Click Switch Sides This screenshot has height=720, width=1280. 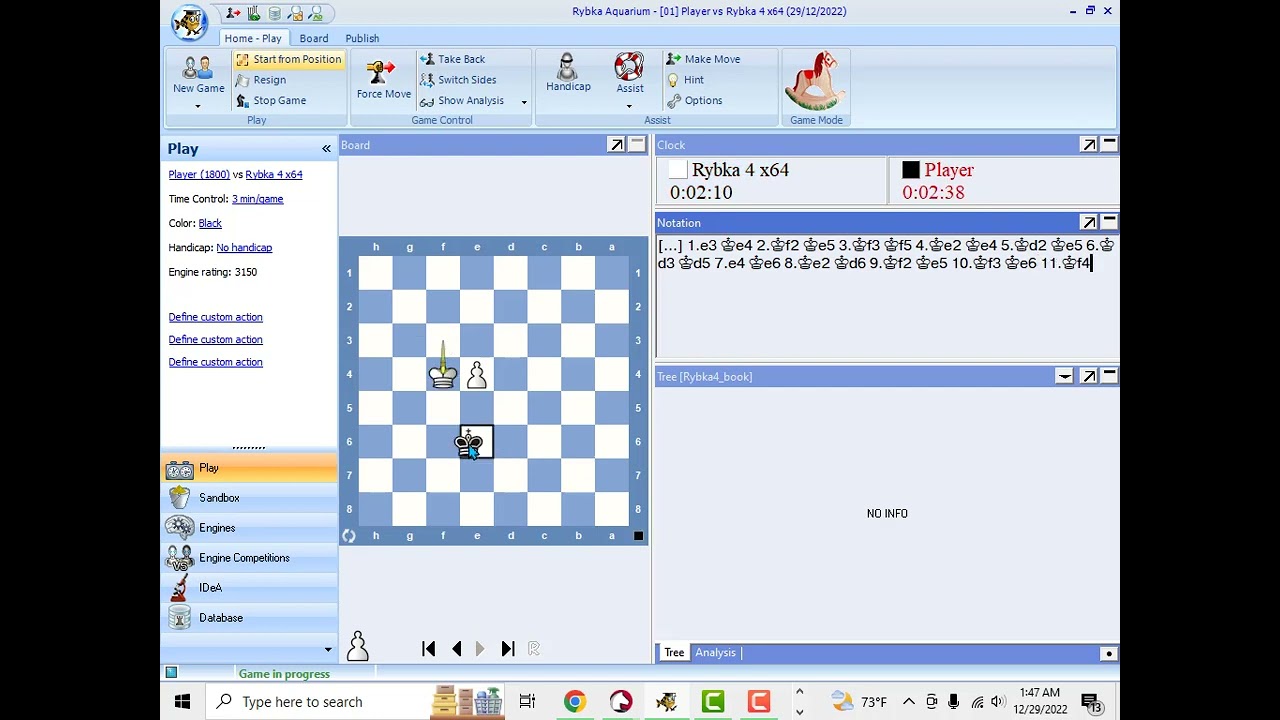coord(457,80)
